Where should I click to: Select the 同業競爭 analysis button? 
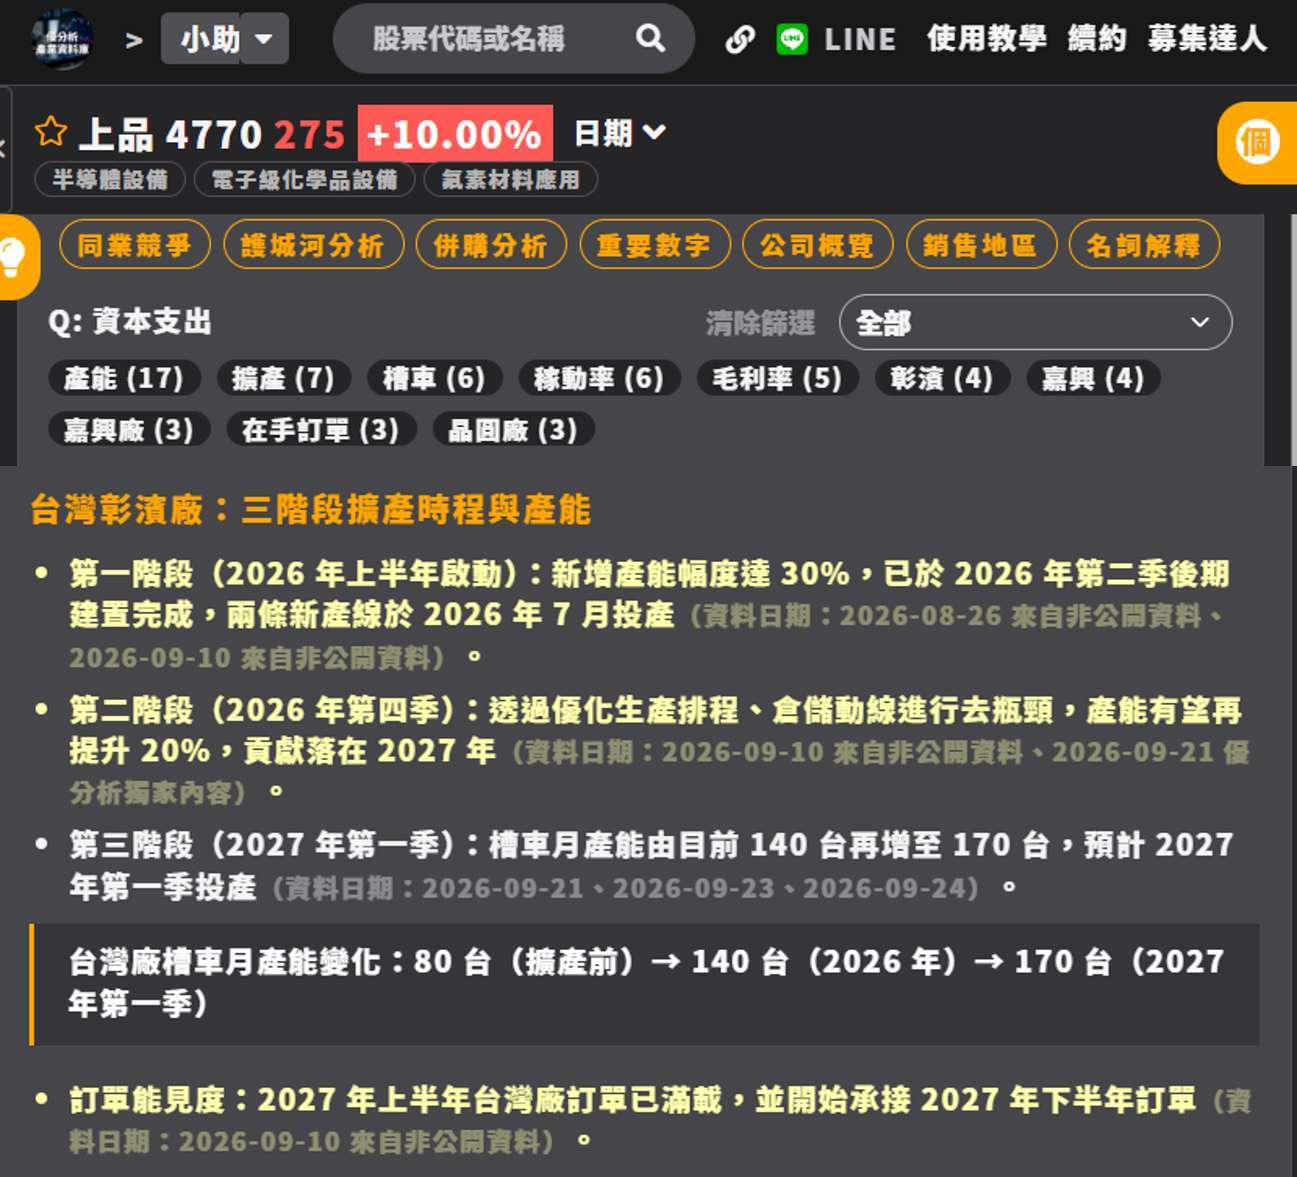tap(135, 245)
